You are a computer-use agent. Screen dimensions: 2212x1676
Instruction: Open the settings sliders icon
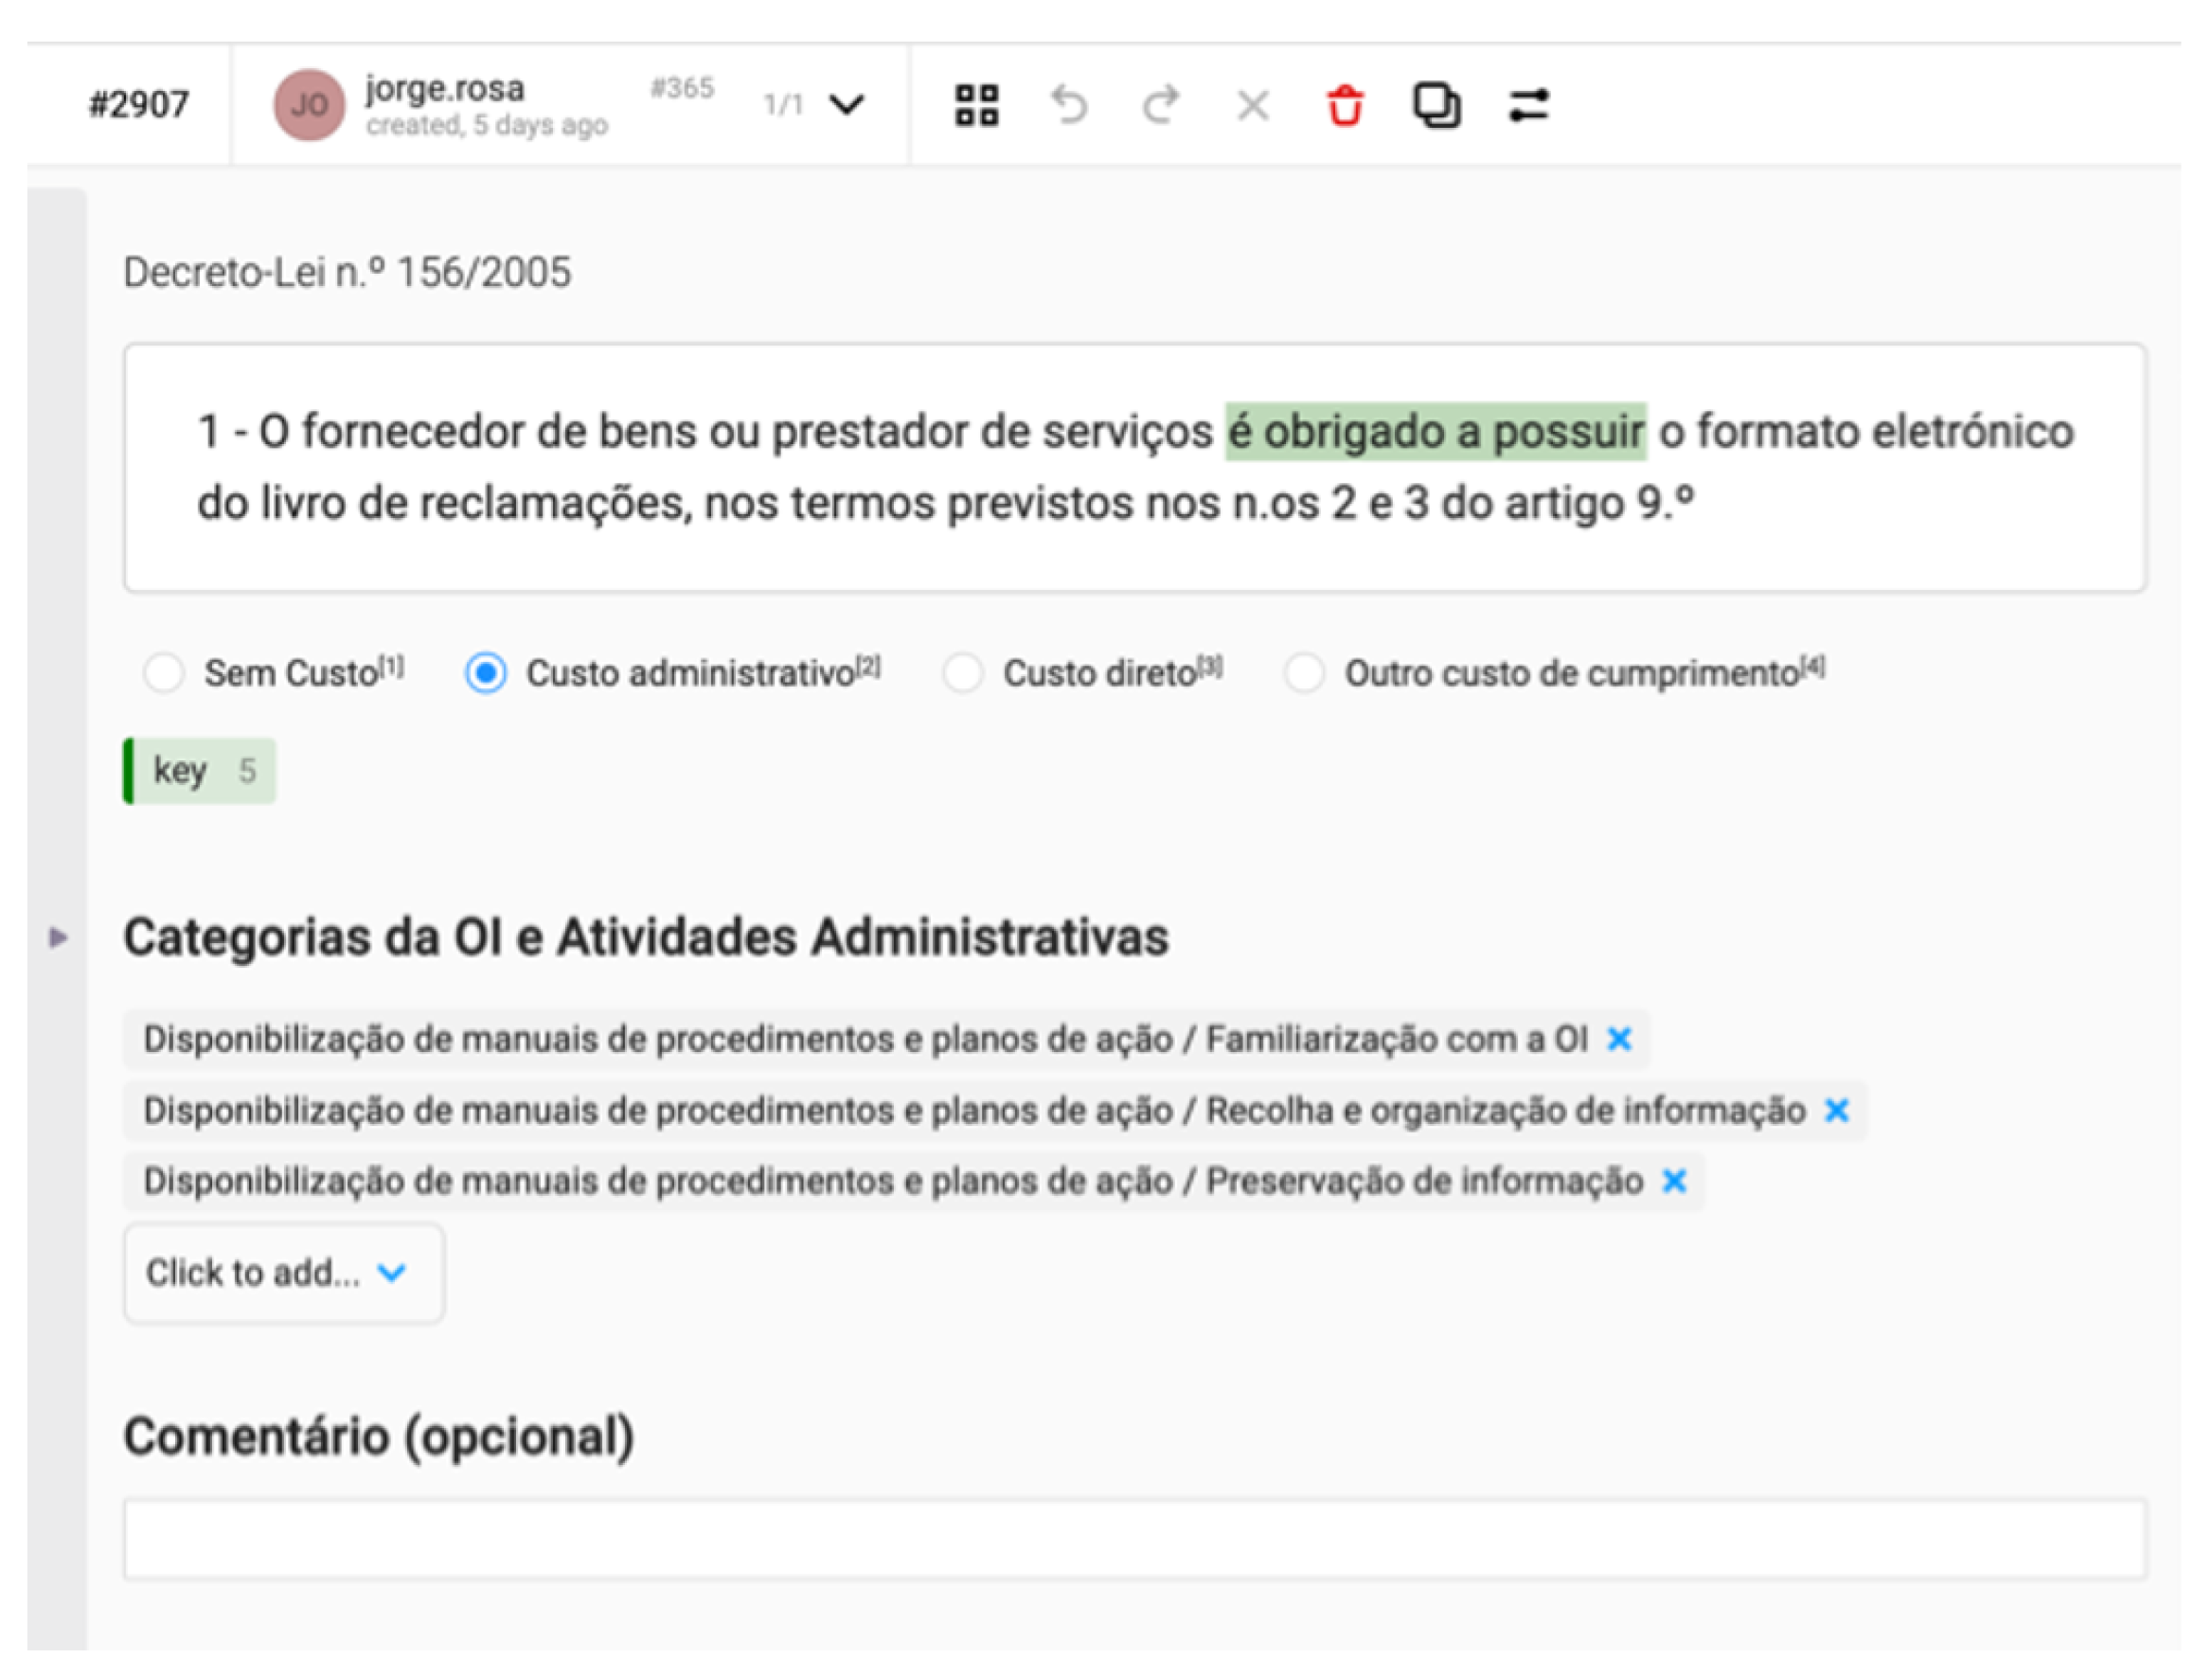coord(1528,105)
